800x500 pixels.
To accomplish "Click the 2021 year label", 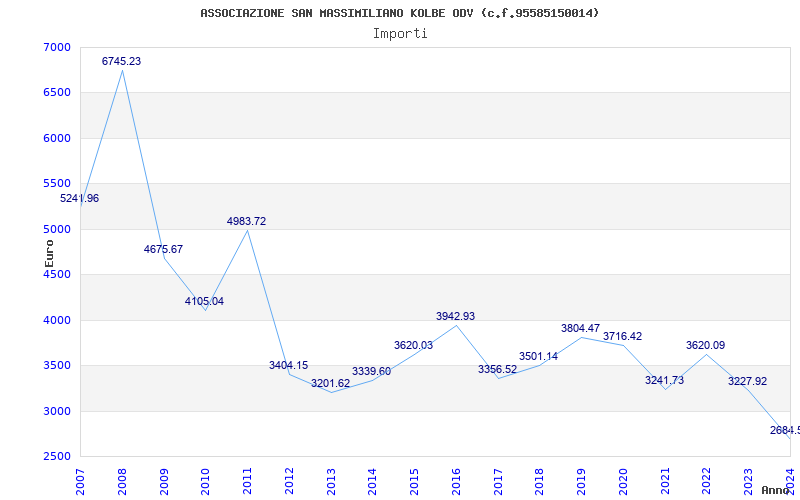I will click(665, 482).
